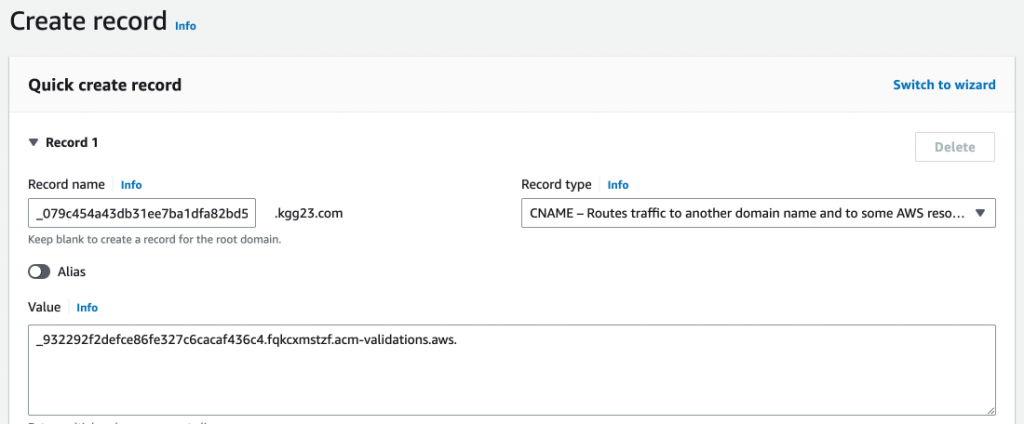Click the Create record page title
Screen dimensions: 1024x424
click(x=88, y=20)
